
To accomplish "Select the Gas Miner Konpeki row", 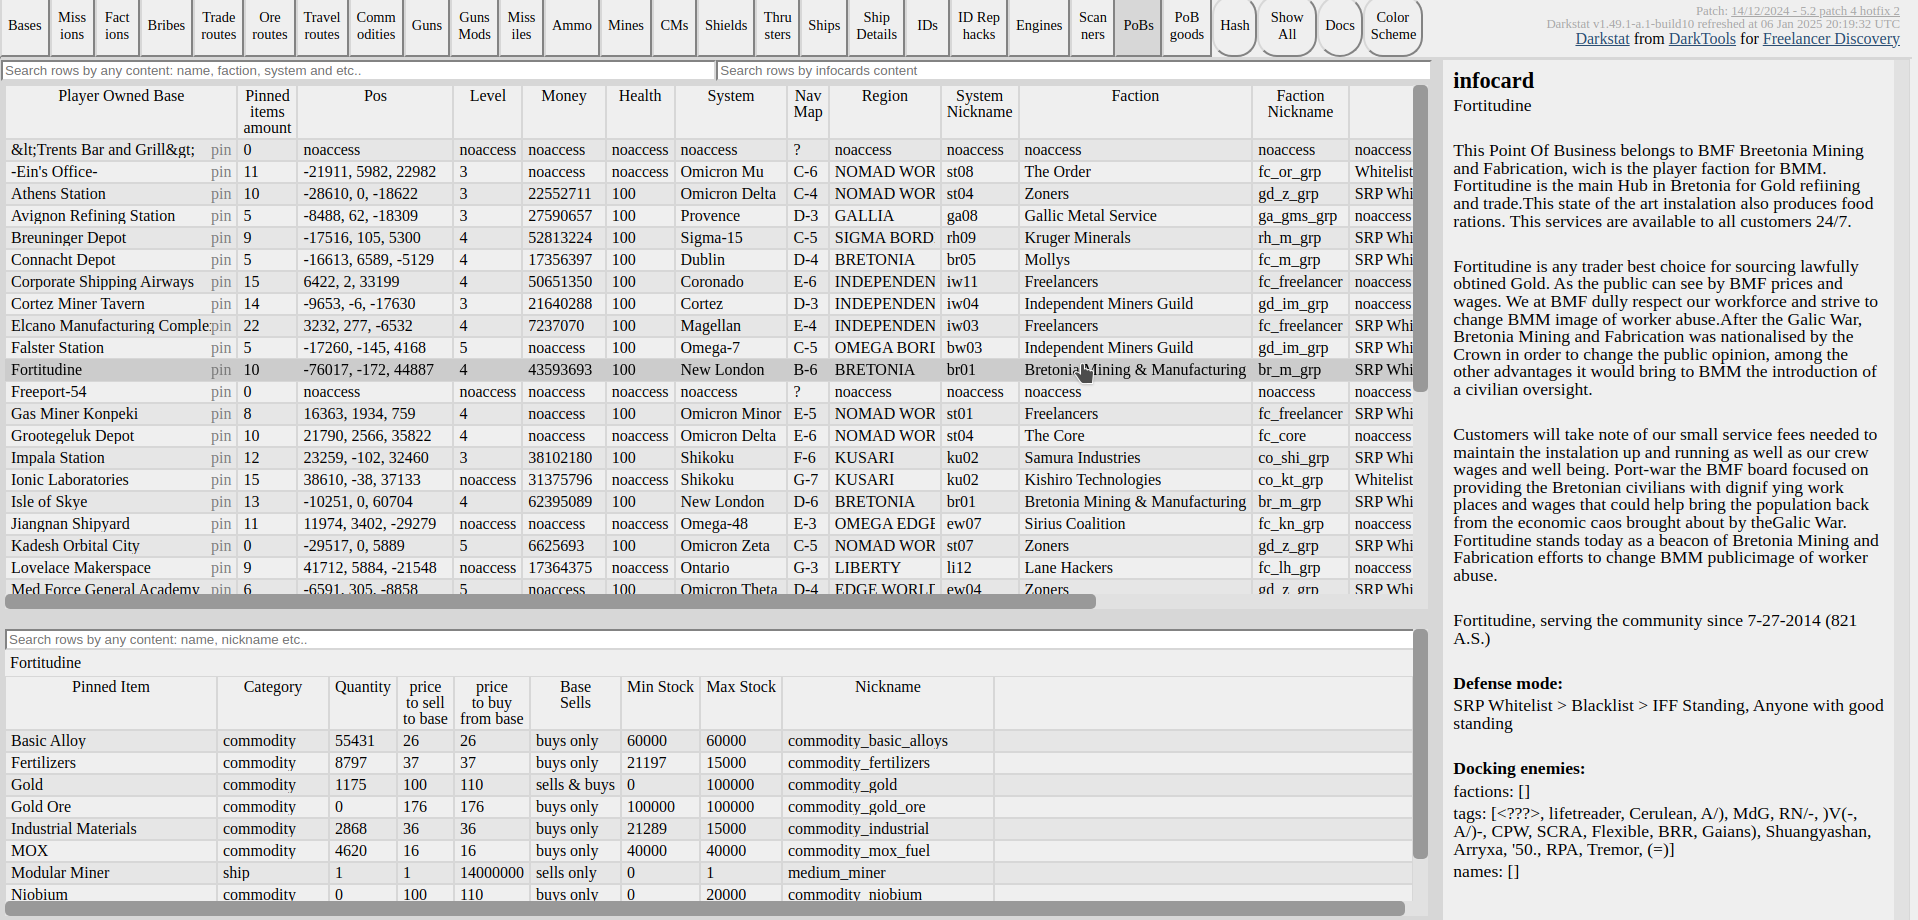I will pos(709,414).
